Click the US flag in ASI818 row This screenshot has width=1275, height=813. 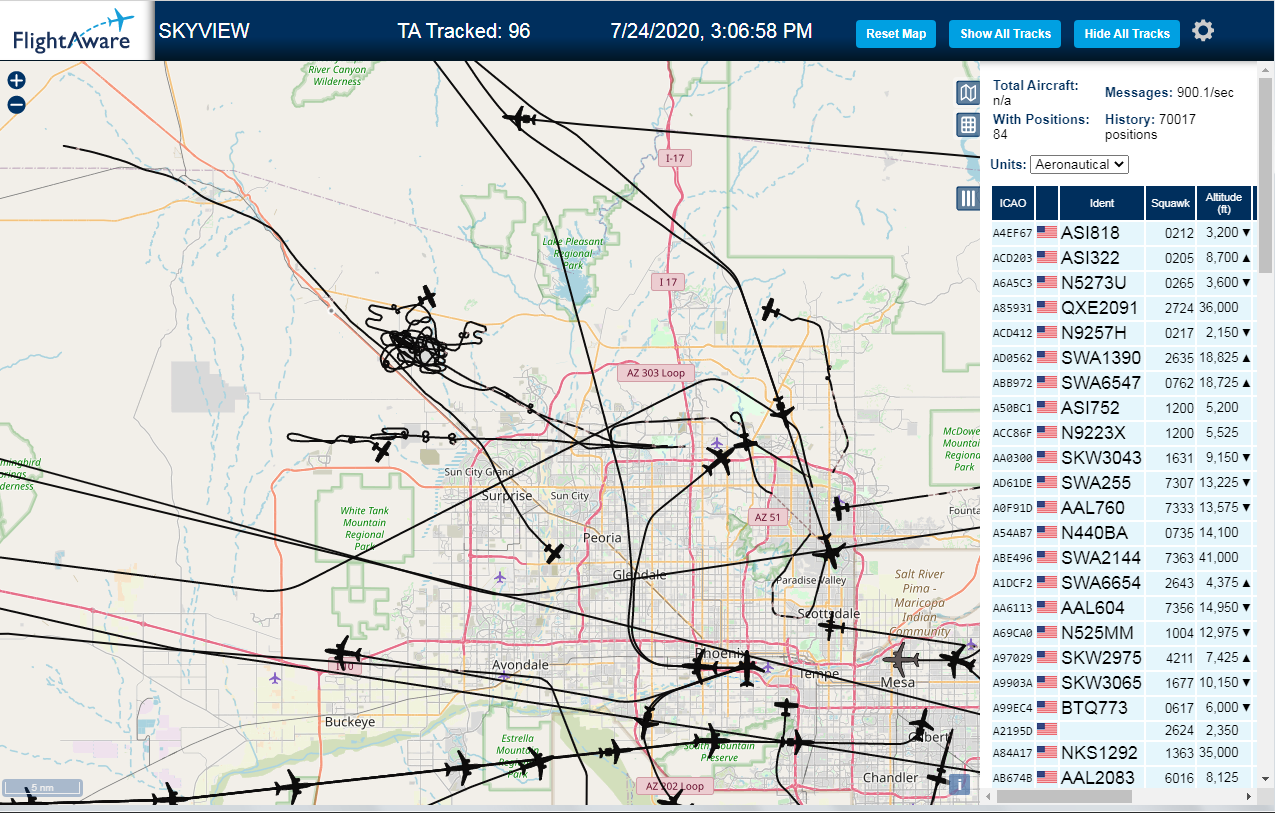point(1047,232)
